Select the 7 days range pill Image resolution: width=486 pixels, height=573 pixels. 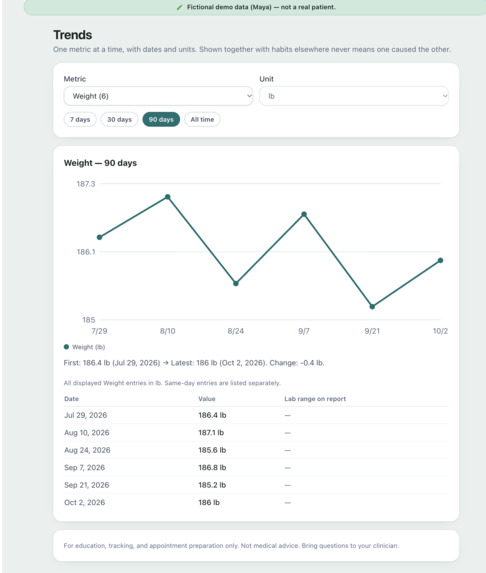pyautogui.click(x=80, y=119)
